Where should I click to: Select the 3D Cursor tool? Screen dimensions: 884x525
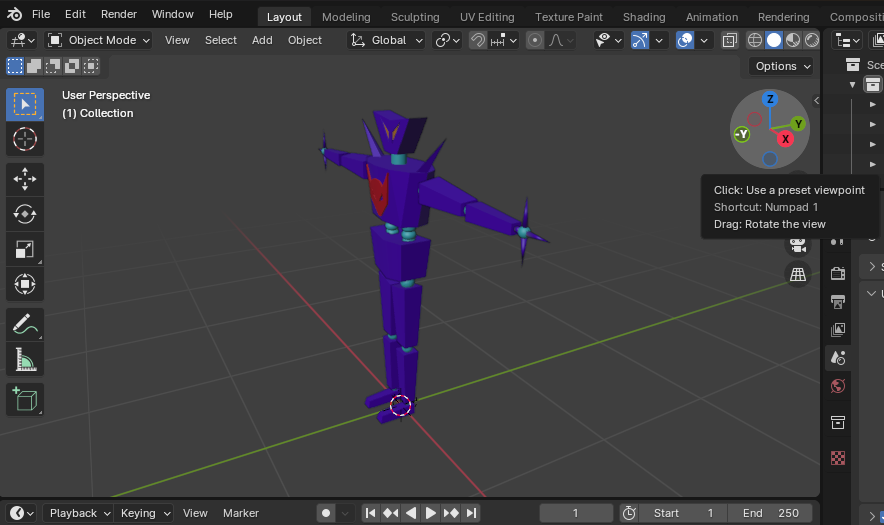click(25, 139)
